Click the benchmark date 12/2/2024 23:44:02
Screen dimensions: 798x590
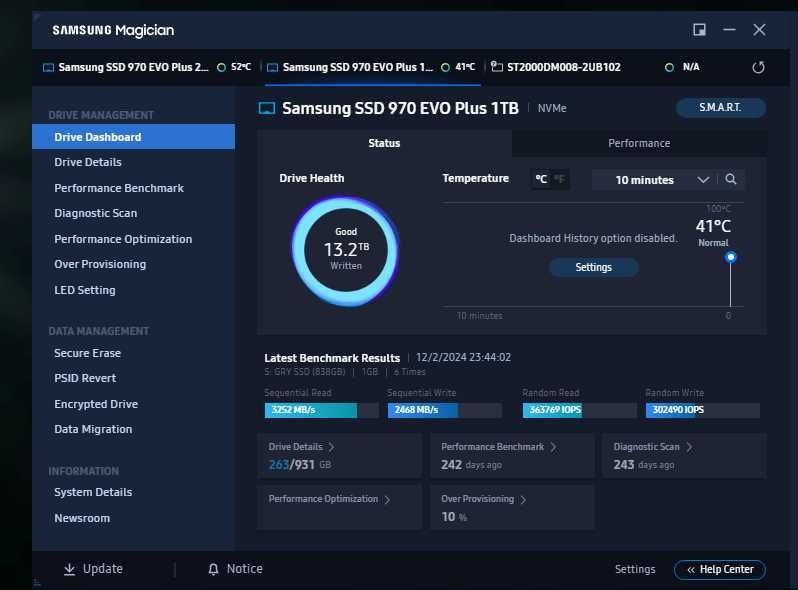(x=464, y=357)
